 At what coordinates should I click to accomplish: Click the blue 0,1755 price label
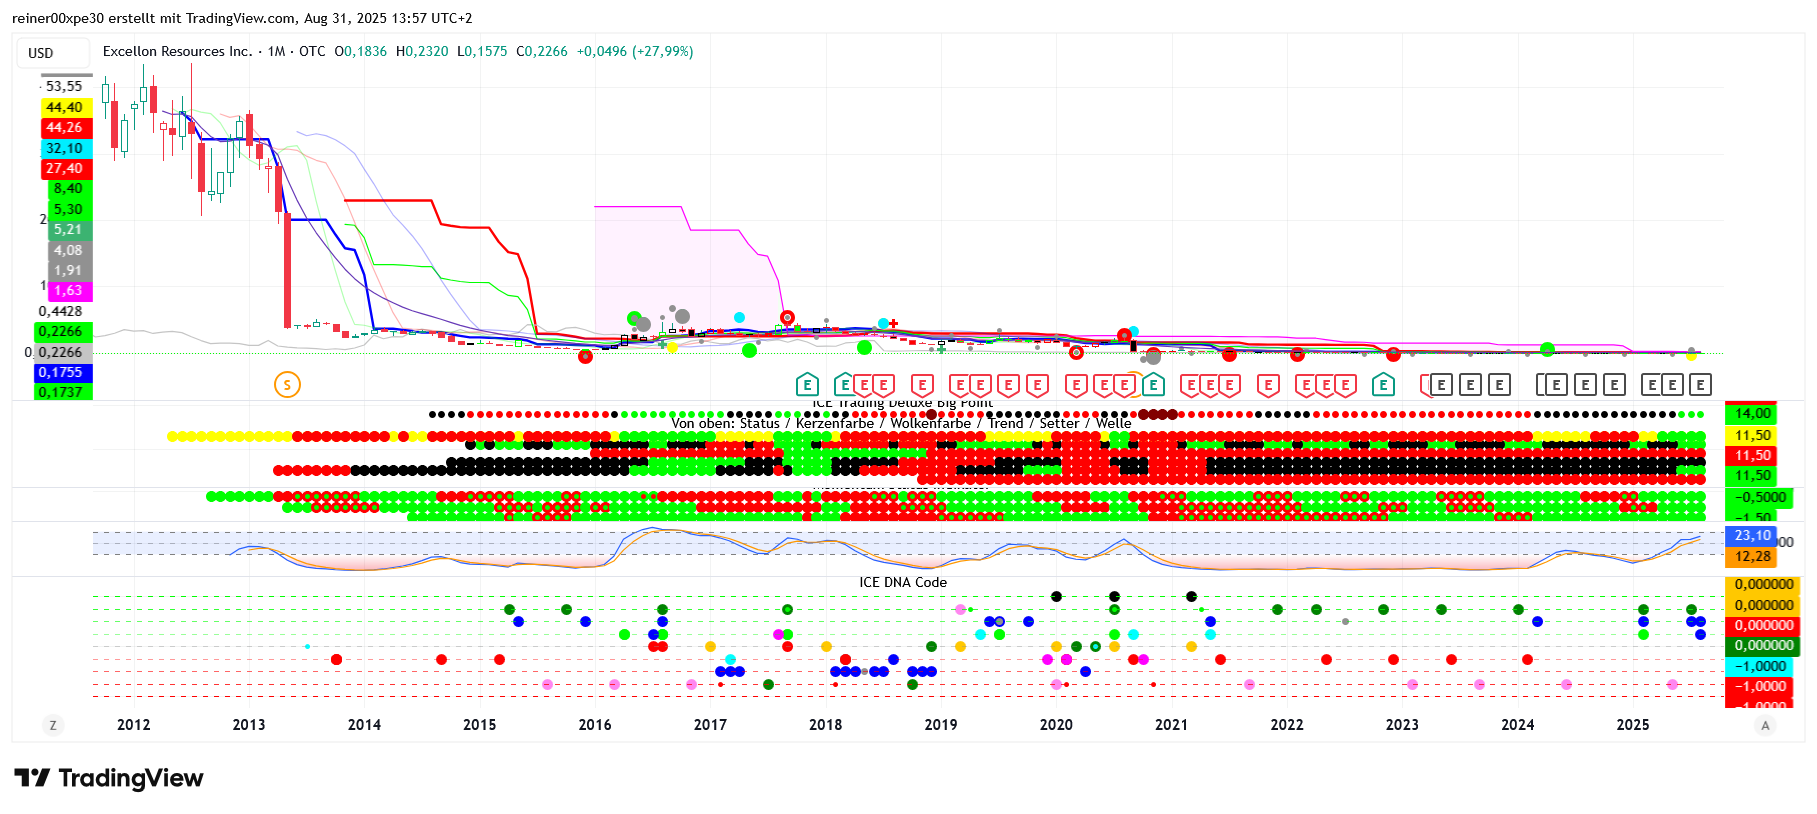tap(62, 372)
